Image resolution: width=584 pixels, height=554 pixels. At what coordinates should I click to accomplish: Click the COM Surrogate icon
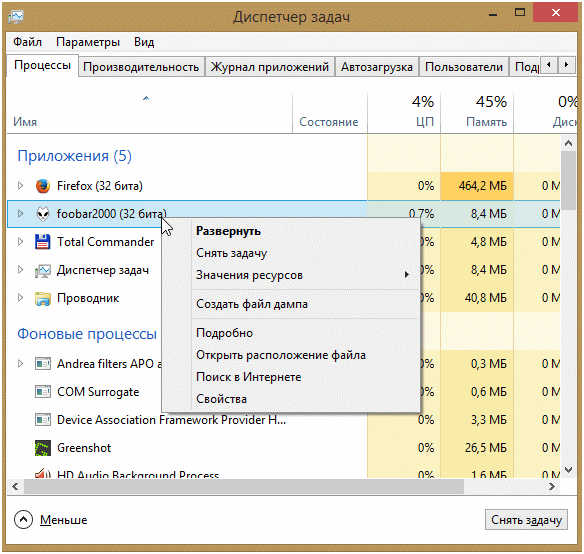tap(43, 392)
